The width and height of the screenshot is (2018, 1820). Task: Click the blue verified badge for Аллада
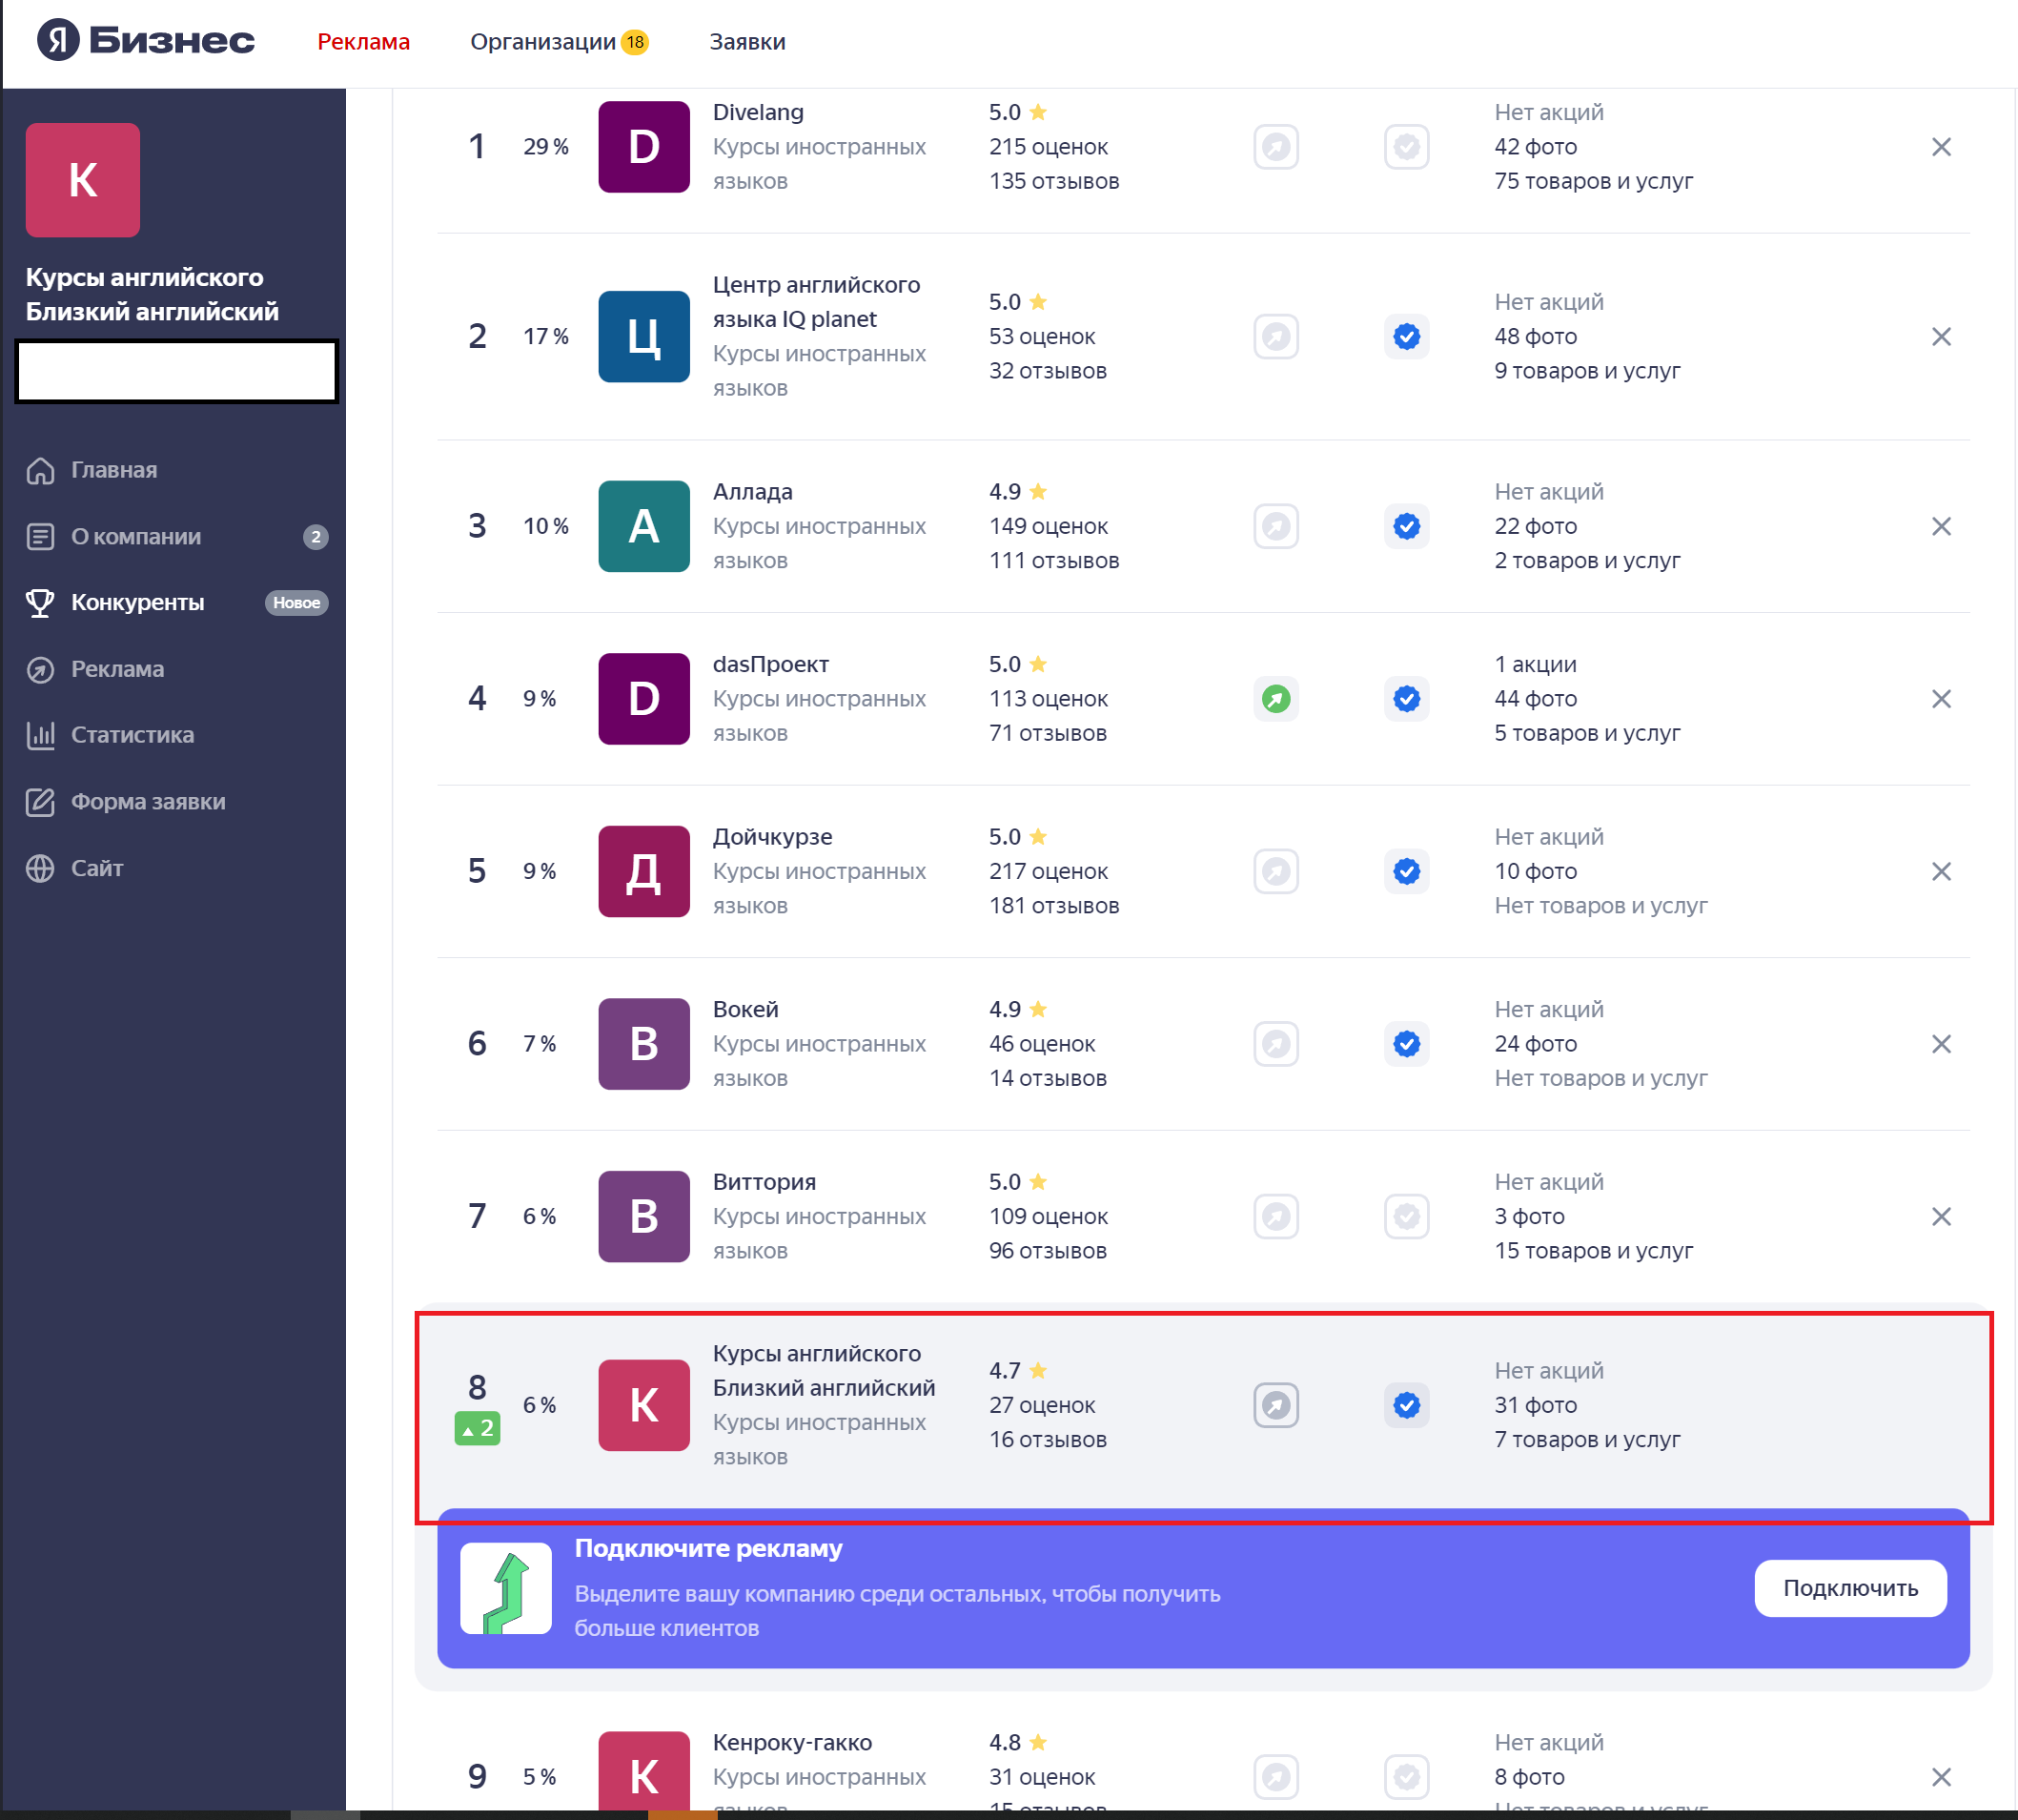click(x=1406, y=526)
